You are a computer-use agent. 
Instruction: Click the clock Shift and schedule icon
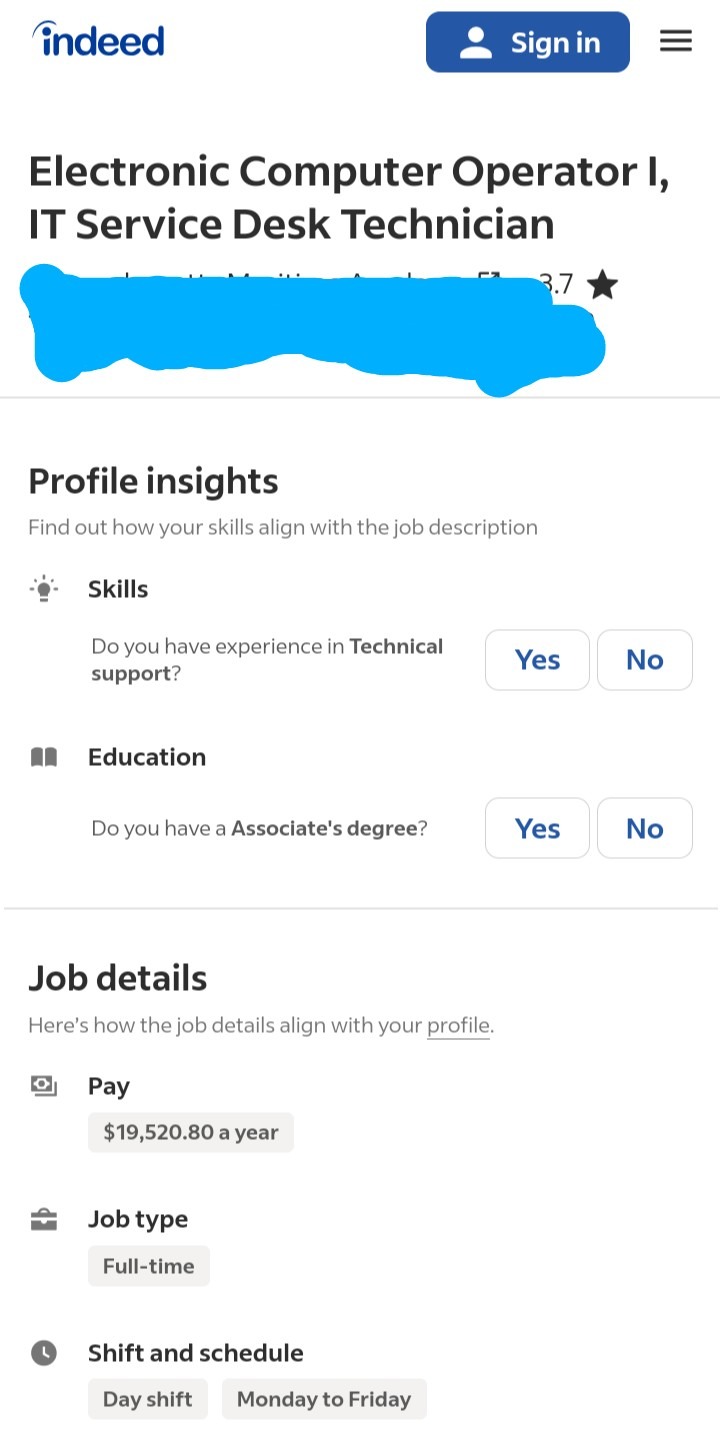click(44, 1353)
